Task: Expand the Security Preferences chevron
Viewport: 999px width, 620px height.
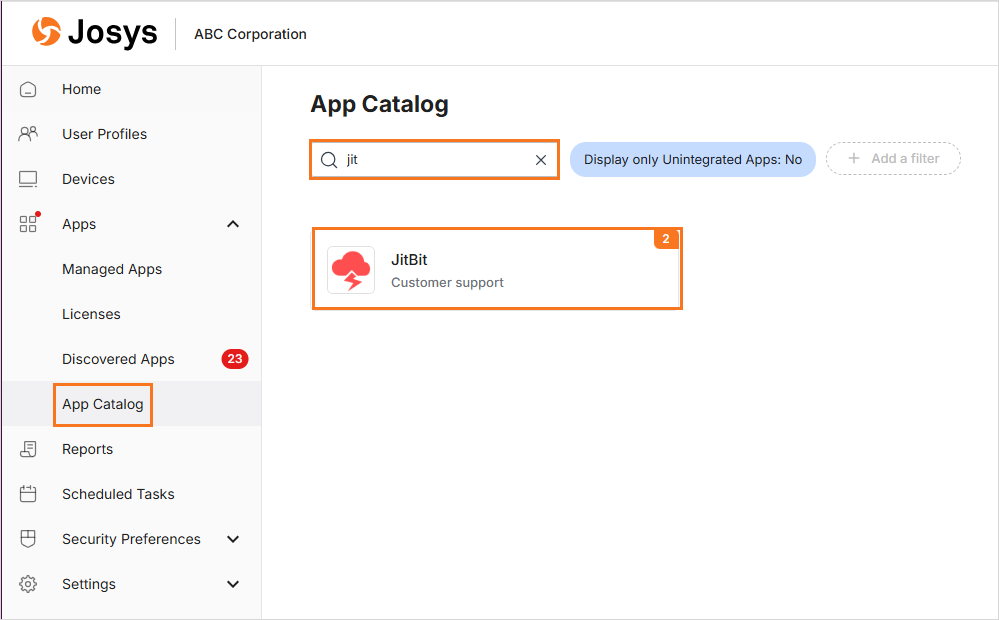Action: 233,539
